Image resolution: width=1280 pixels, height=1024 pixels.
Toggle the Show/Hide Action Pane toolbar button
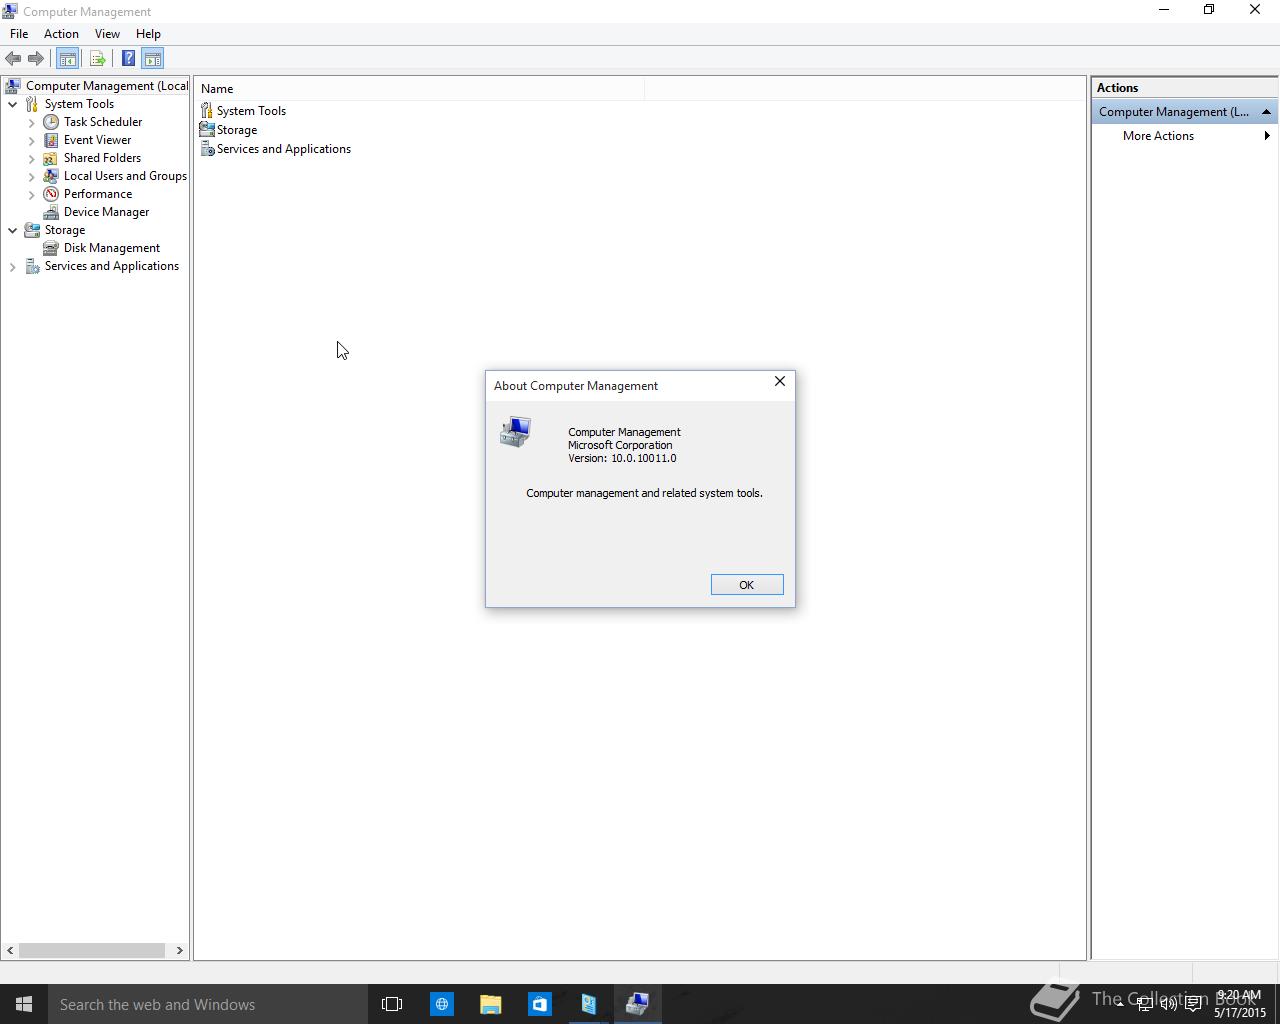pos(153,59)
